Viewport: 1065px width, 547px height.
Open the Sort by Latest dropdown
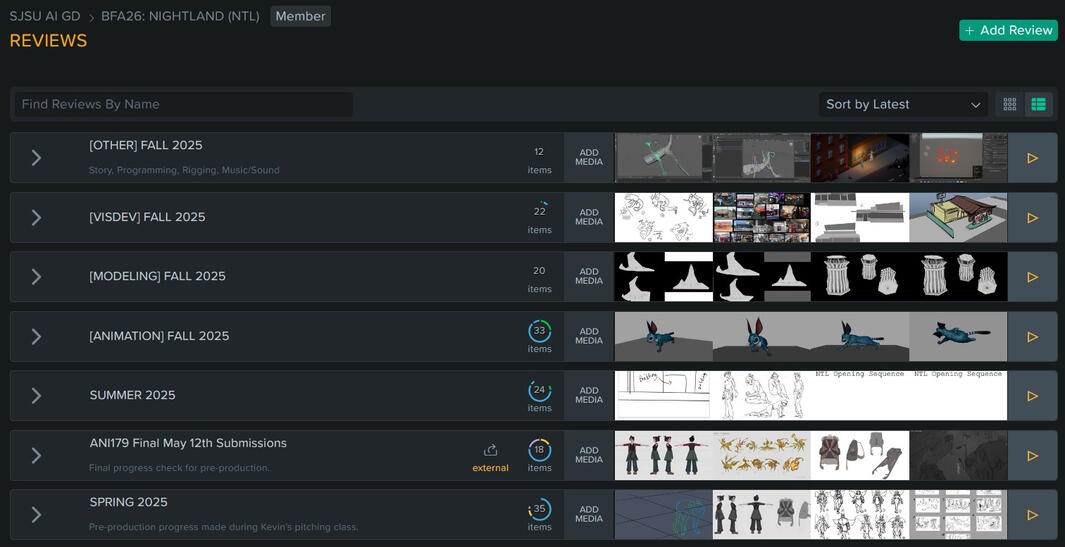[x=903, y=104]
